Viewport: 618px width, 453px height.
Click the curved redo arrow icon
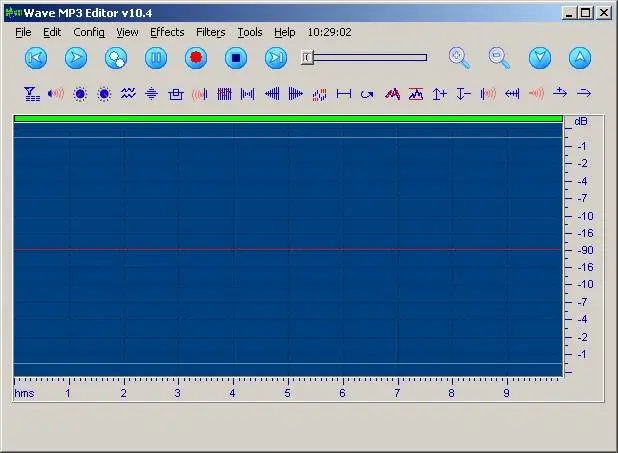[x=367, y=94]
